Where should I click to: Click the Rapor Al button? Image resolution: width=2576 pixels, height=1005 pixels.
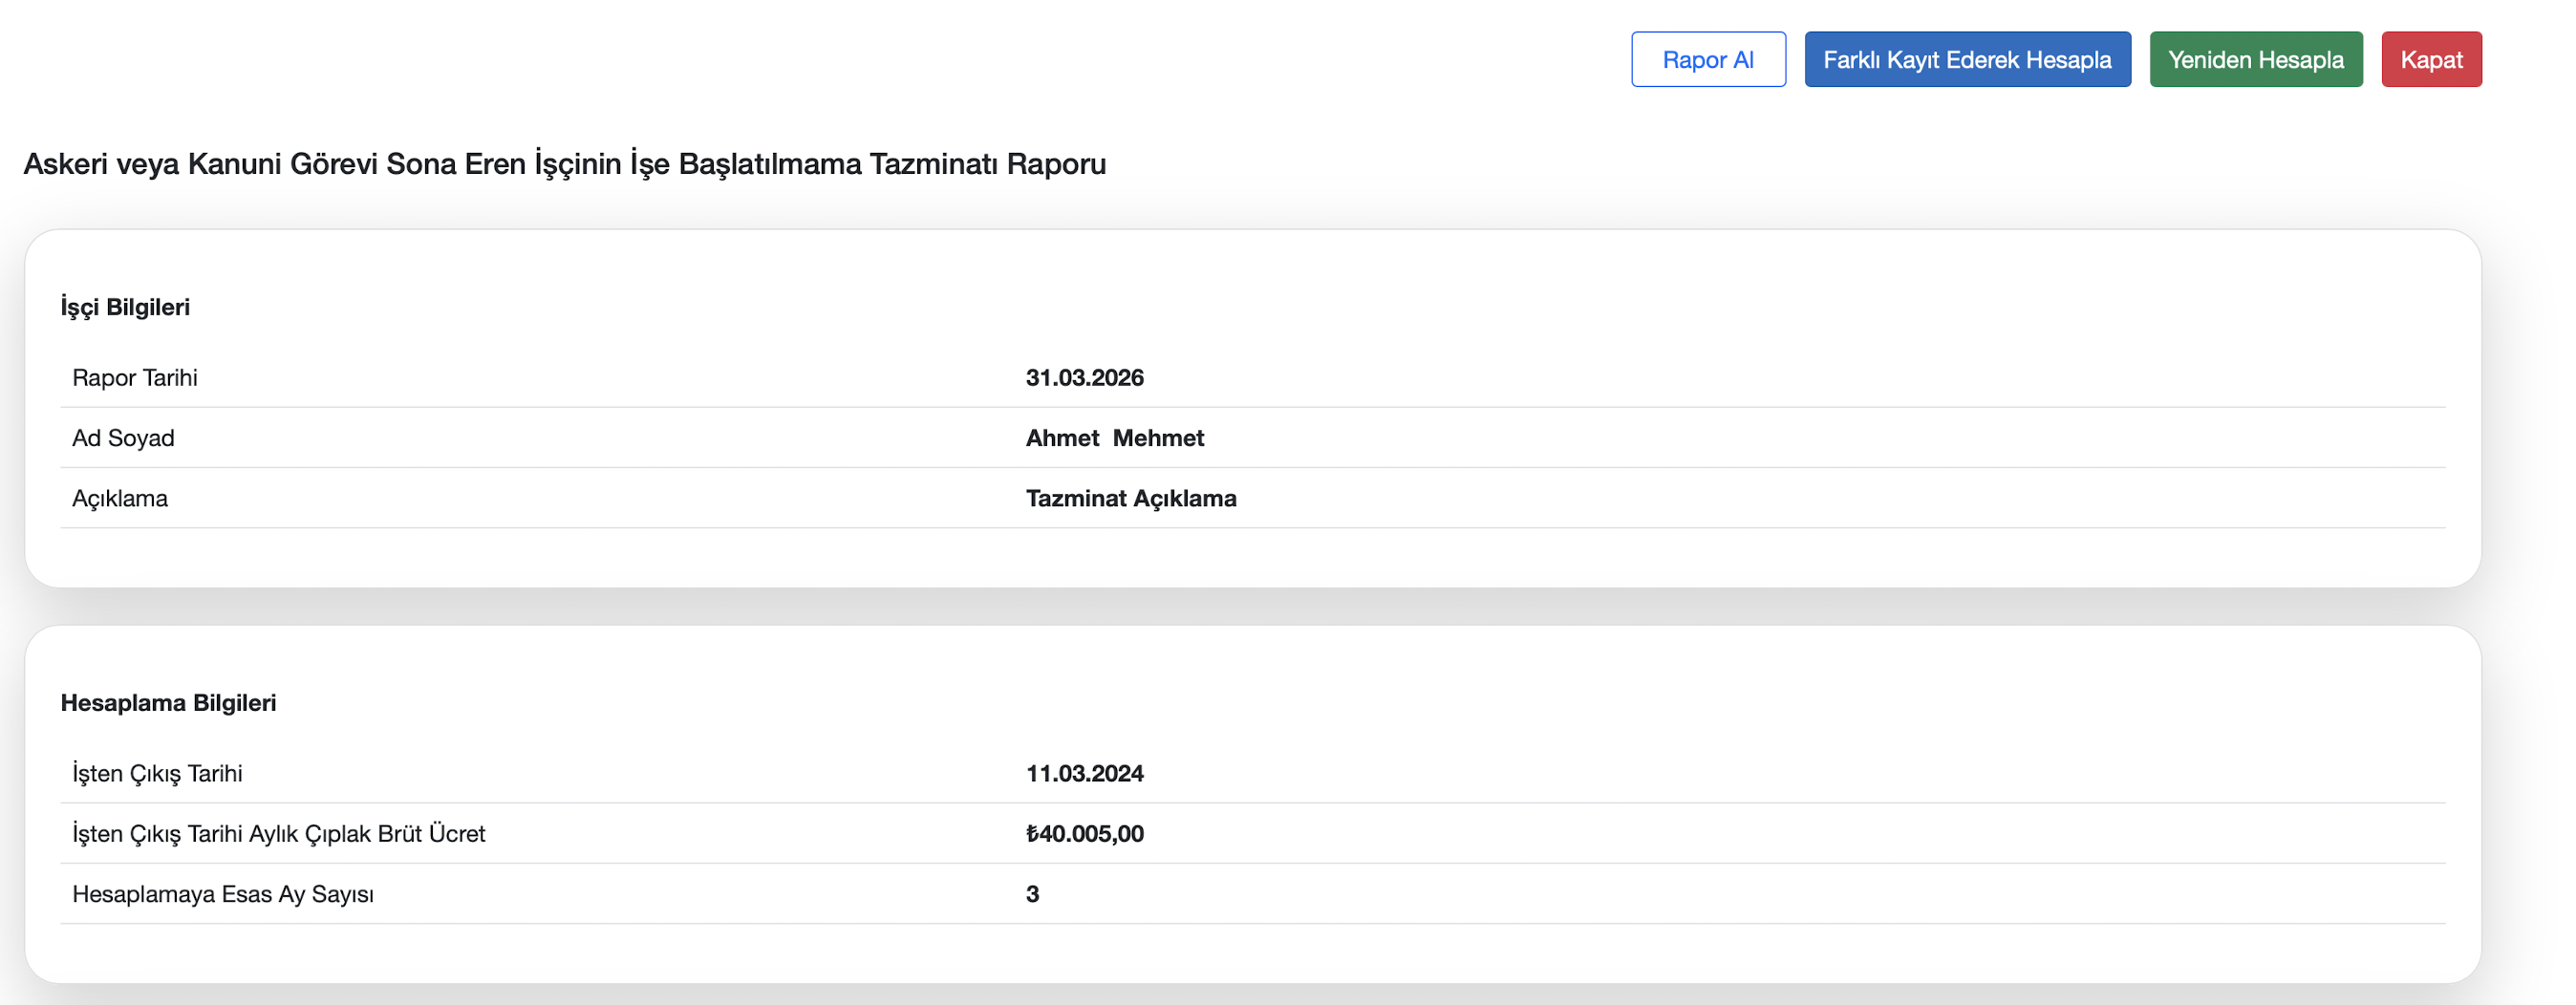[1707, 60]
